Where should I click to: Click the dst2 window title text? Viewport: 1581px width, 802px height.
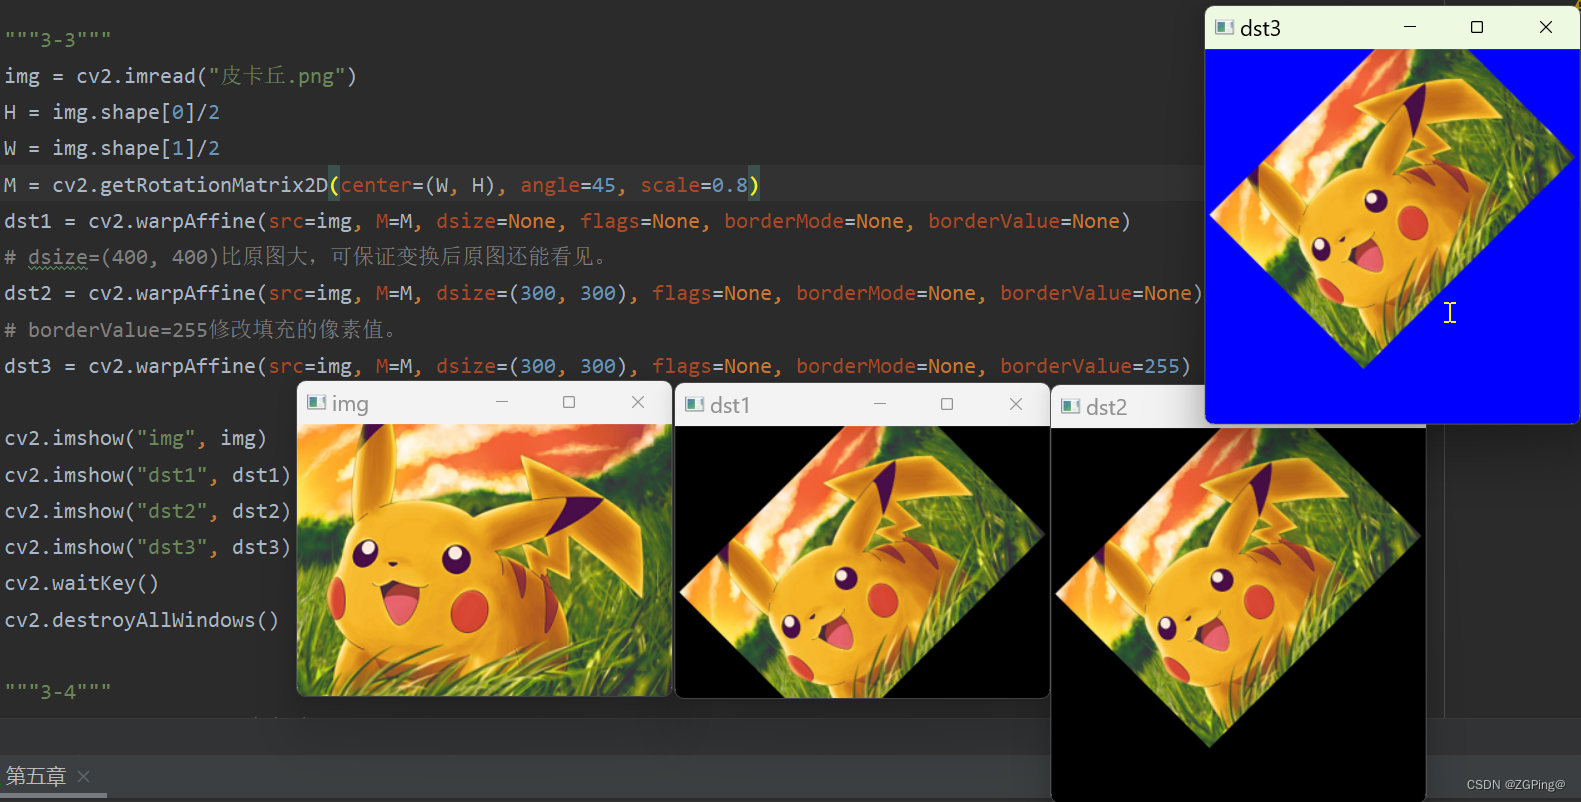(x=1106, y=407)
